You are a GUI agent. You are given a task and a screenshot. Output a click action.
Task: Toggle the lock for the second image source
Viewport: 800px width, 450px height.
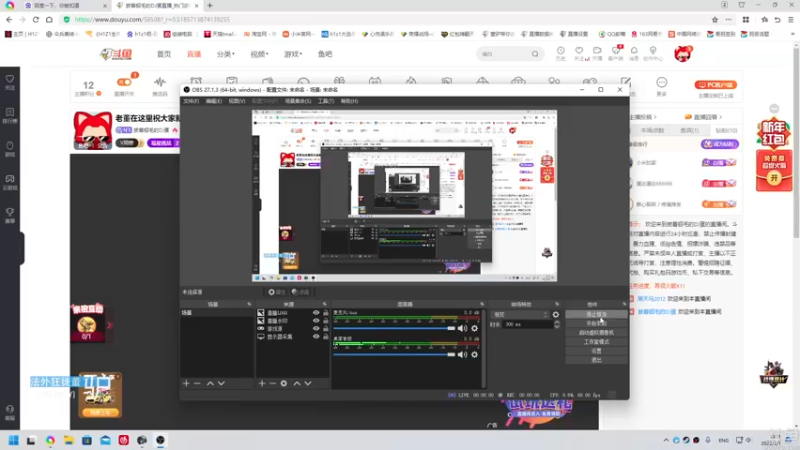[x=326, y=321]
